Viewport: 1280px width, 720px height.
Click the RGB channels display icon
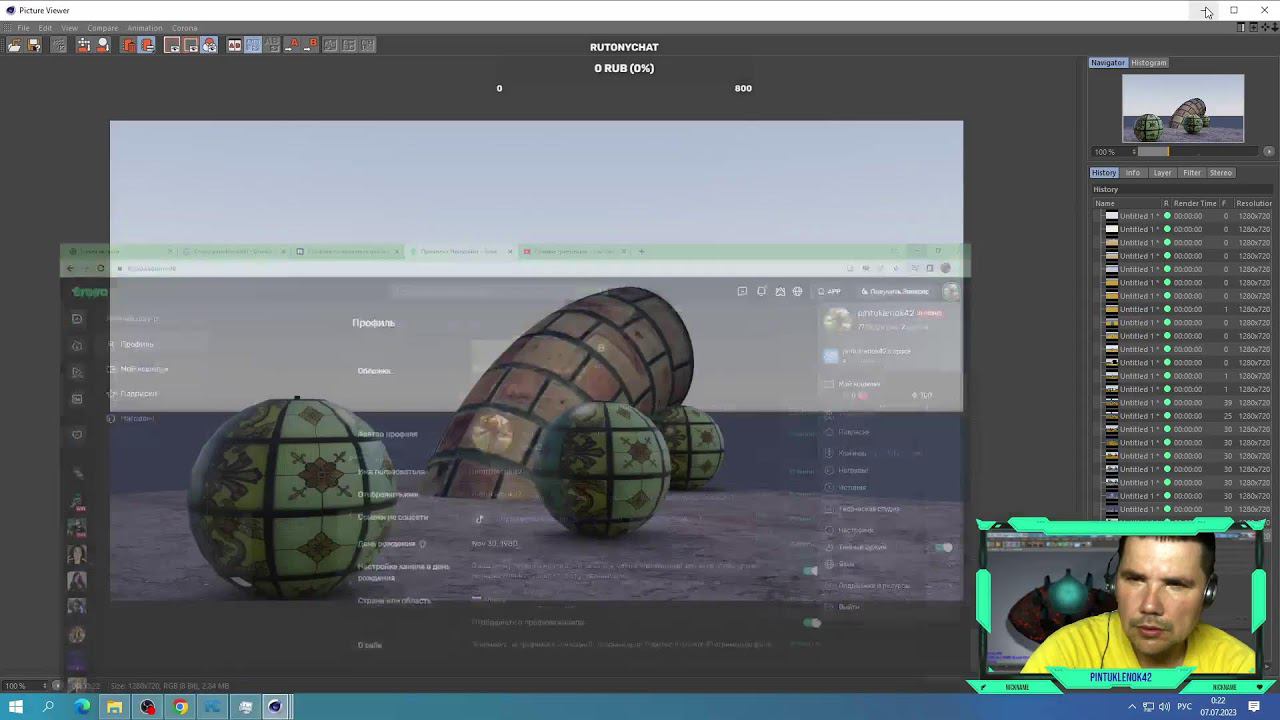point(209,45)
